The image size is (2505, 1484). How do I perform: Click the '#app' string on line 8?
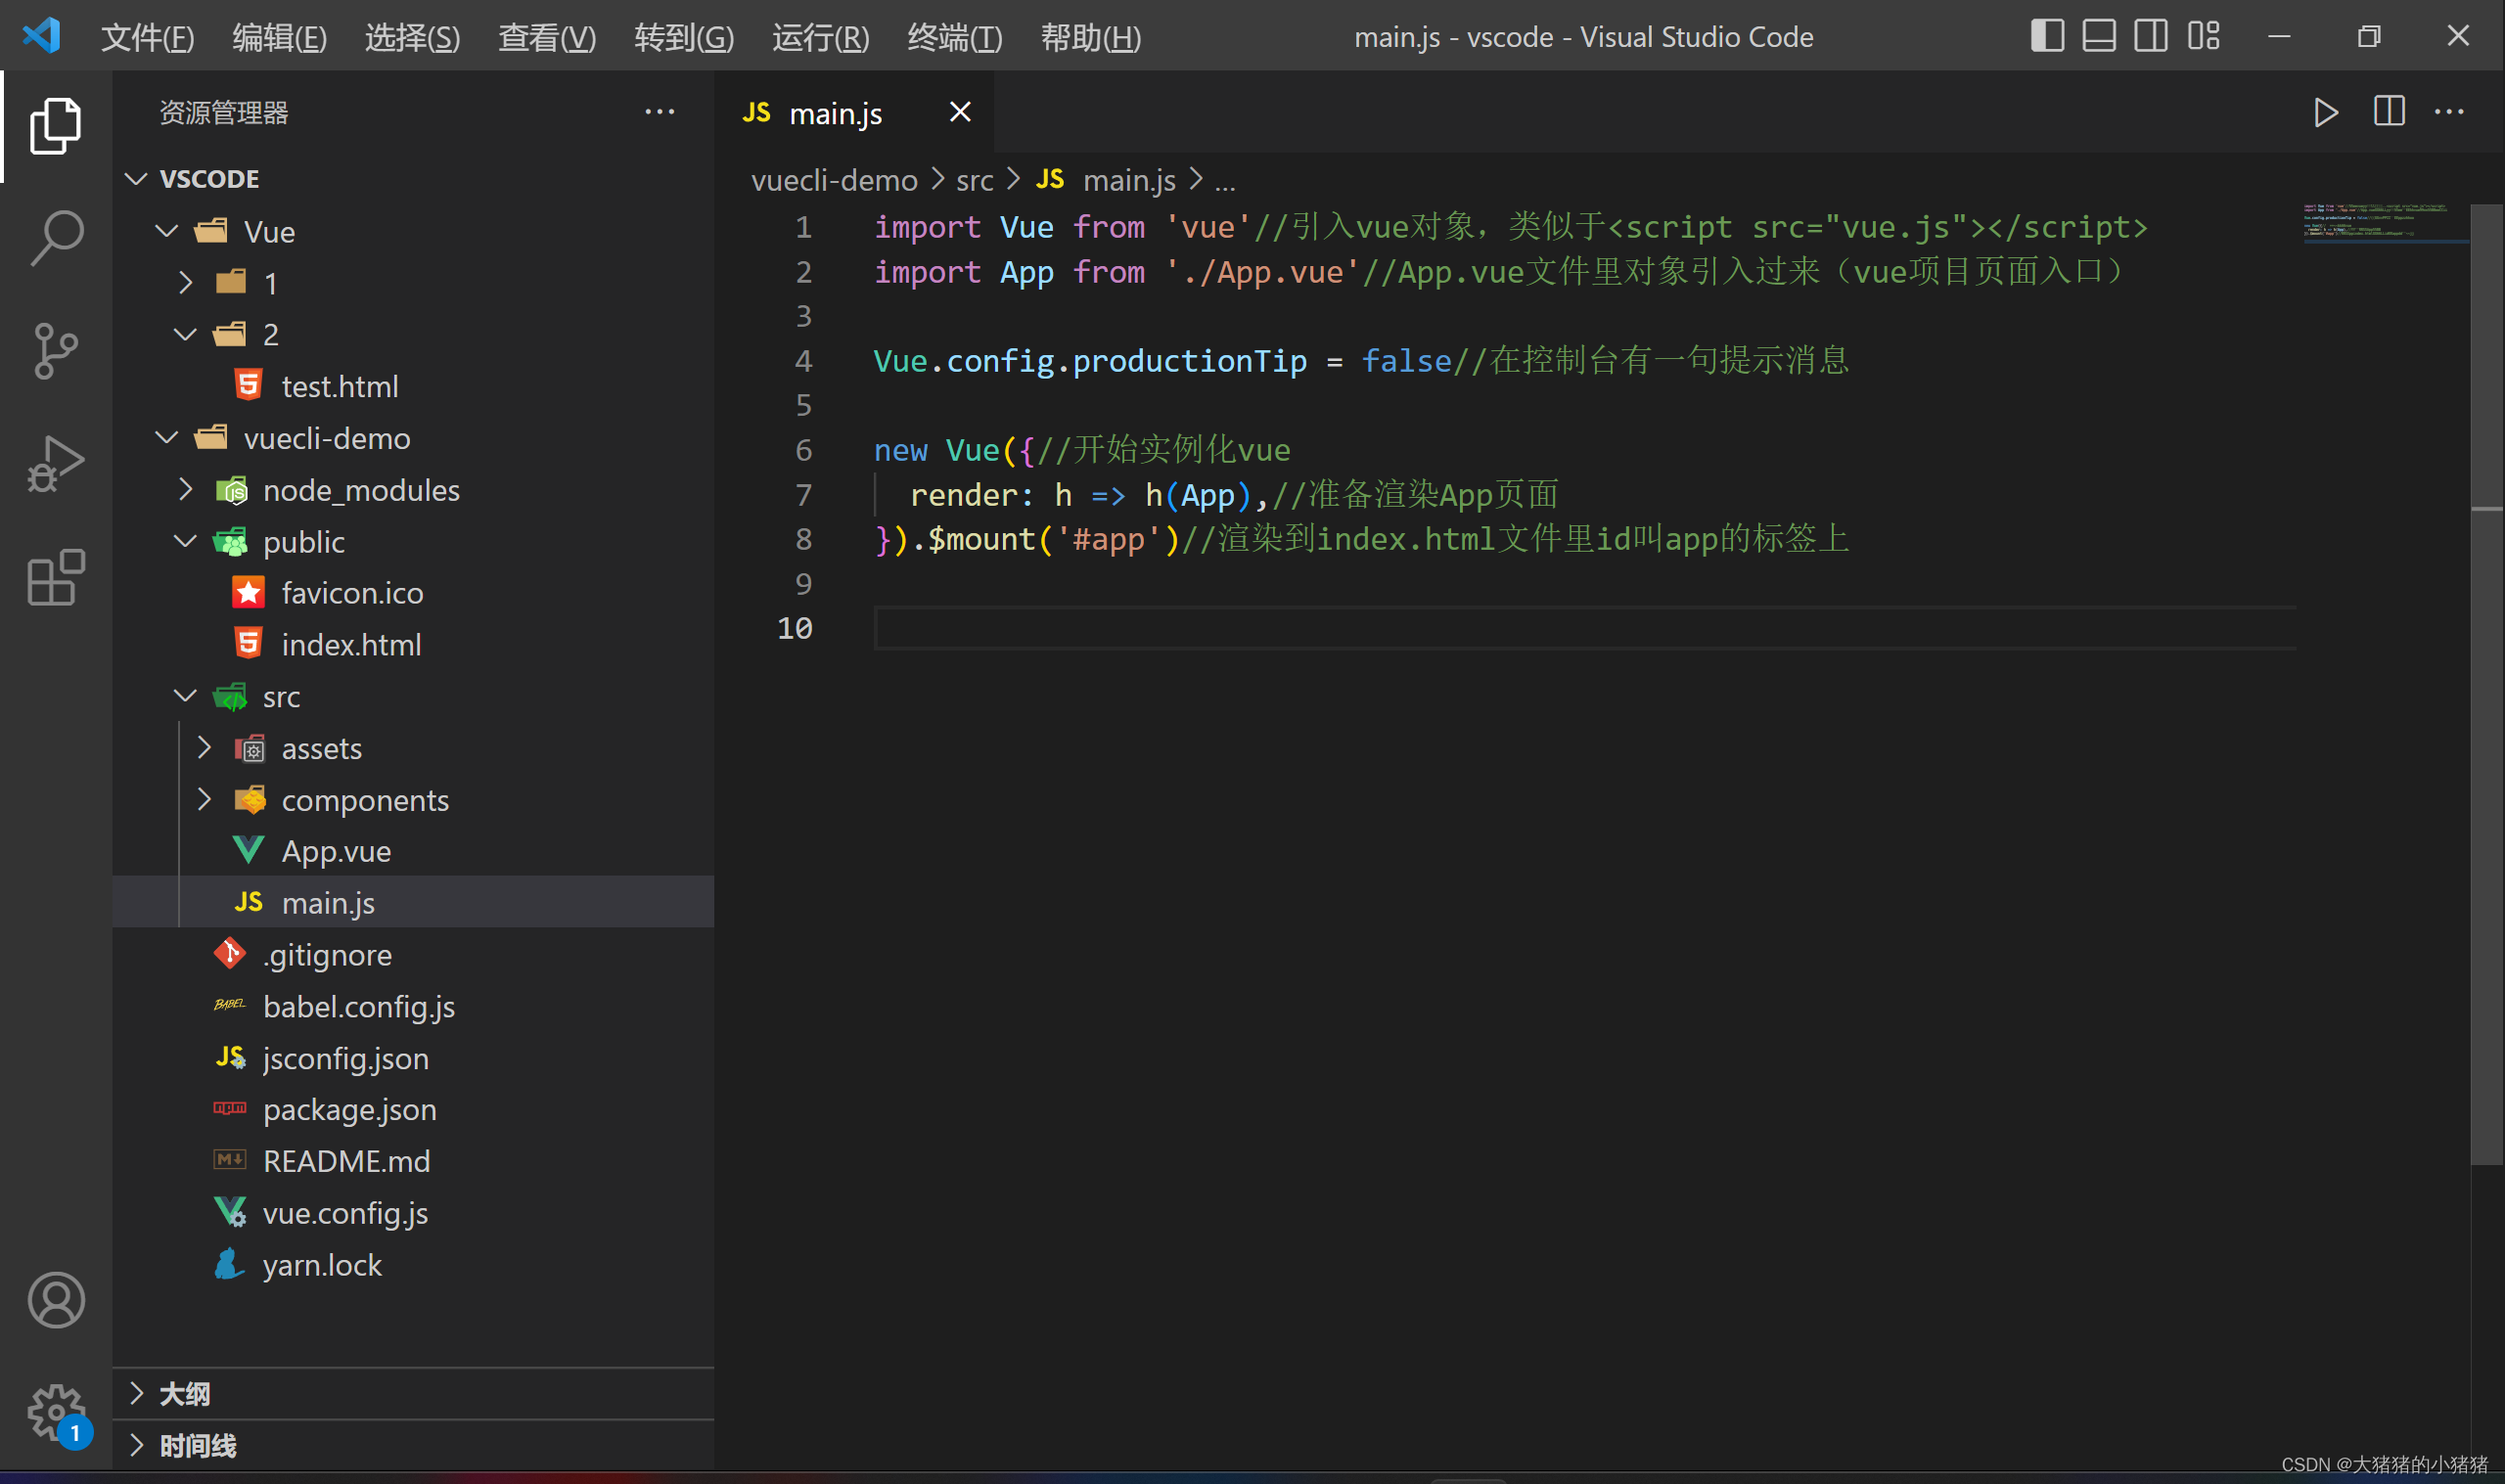tap(1108, 539)
